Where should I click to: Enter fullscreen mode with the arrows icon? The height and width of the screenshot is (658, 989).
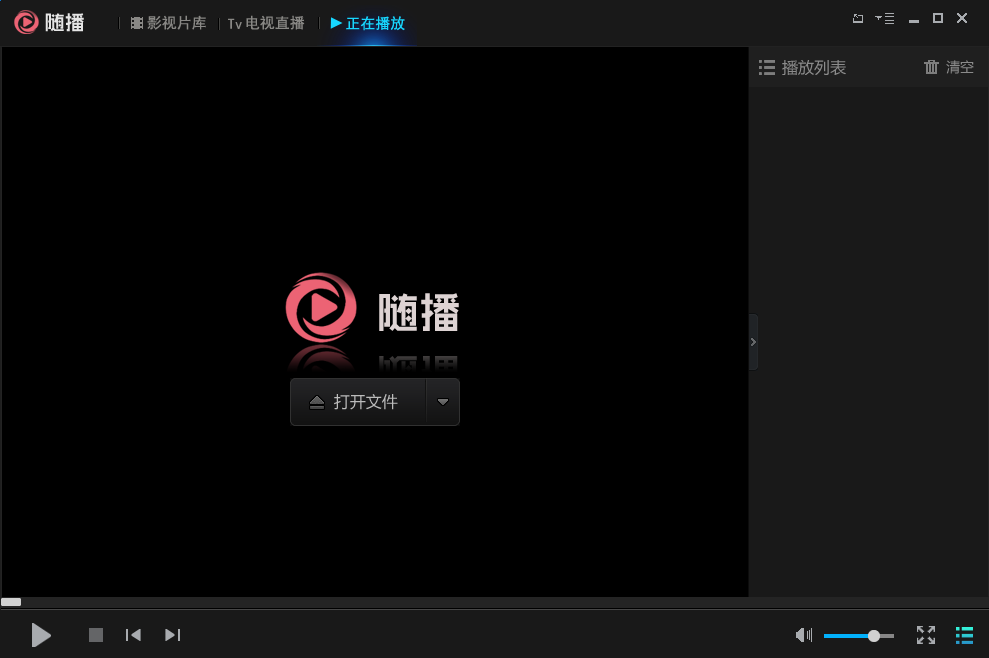pyautogui.click(x=926, y=635)
